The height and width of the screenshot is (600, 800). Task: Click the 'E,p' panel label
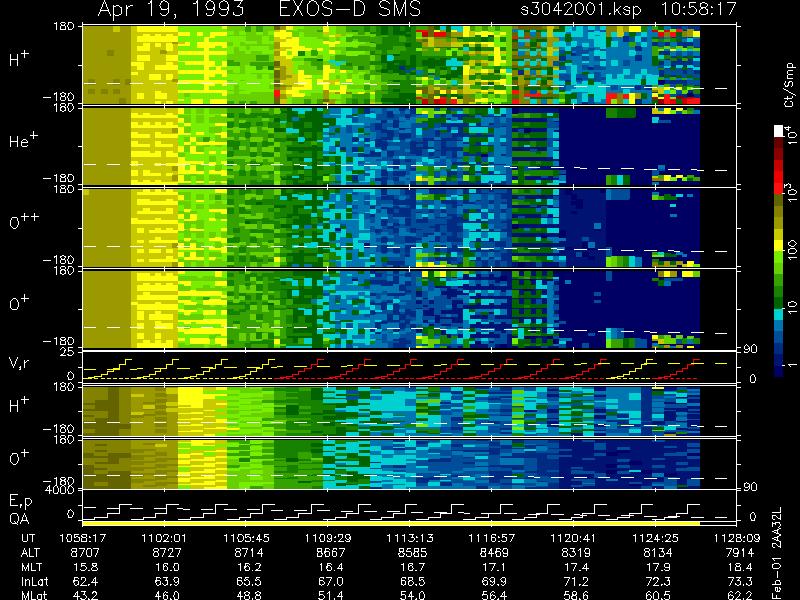[20, 502]
